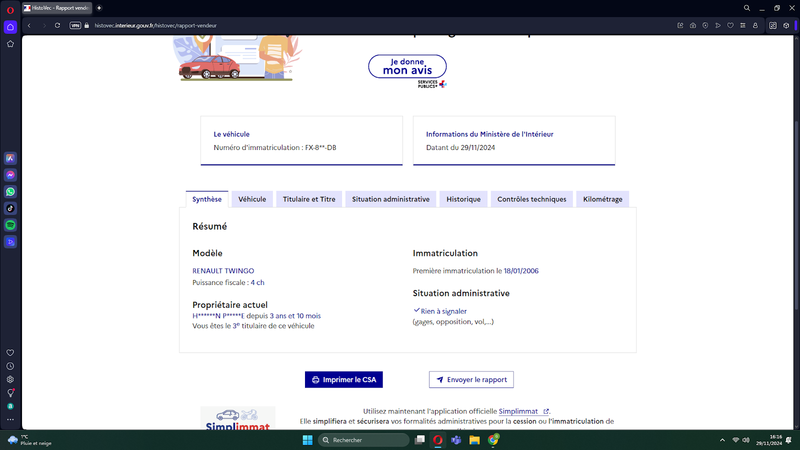
Task: Toggle the VPN badge in address bar
Action: [x=75, y=26]
